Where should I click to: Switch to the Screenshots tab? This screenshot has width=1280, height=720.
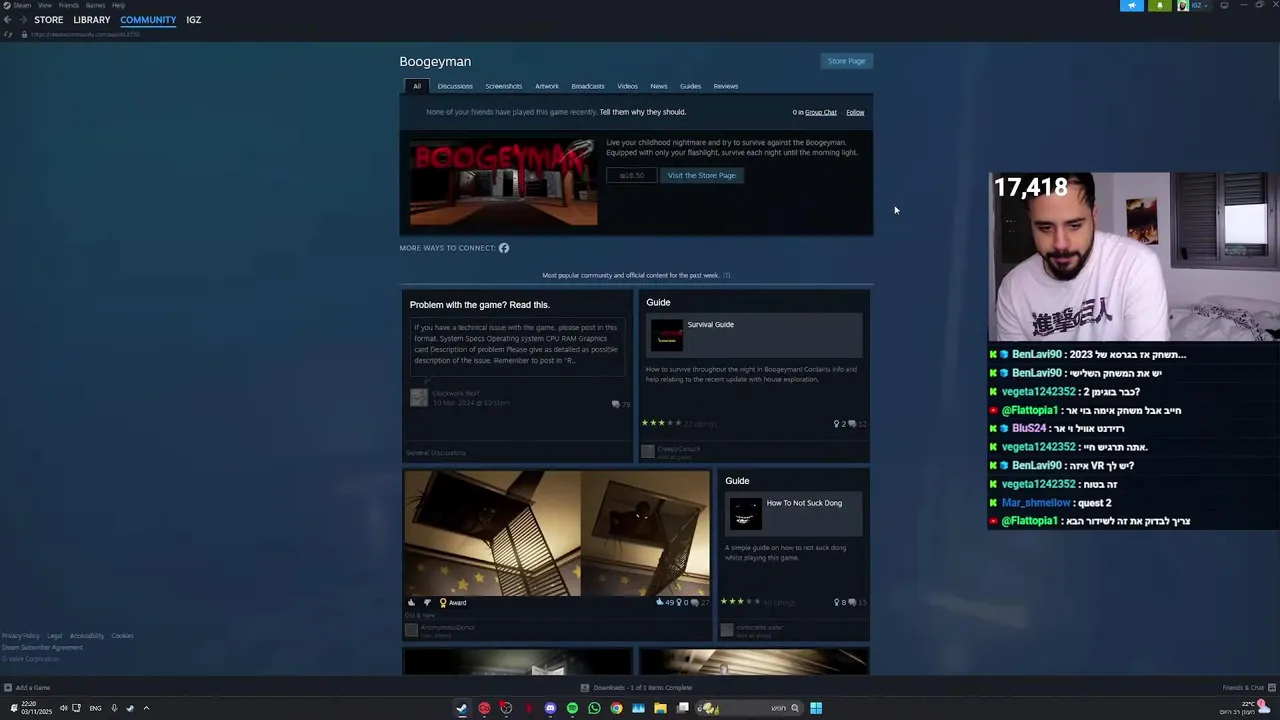coord(504,86)
